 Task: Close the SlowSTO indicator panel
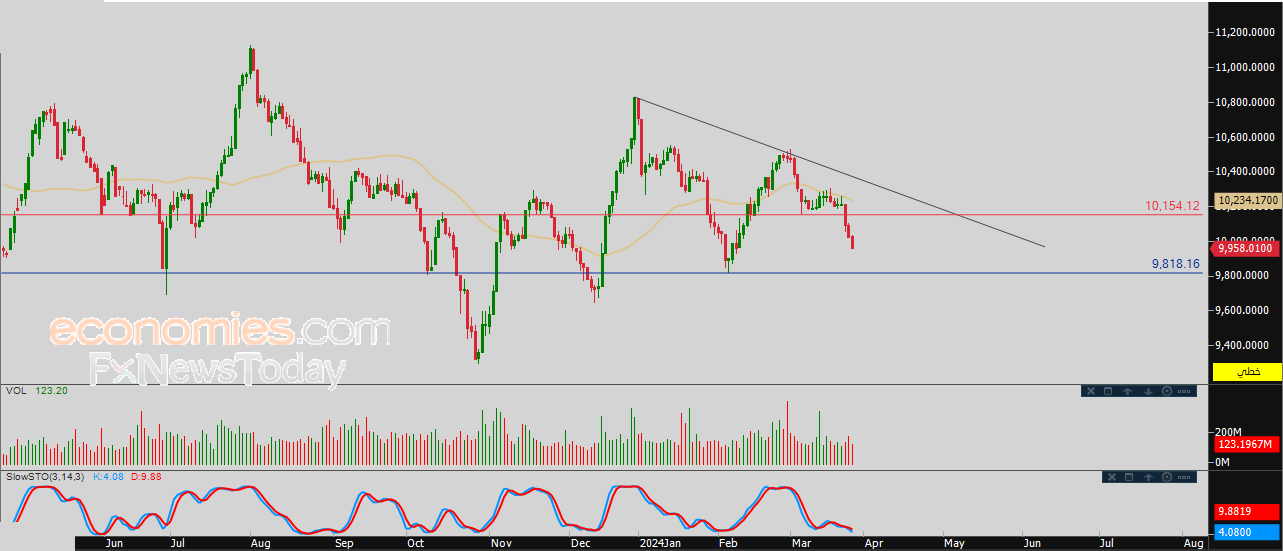pyautogui.click(x=1111, y=478)
